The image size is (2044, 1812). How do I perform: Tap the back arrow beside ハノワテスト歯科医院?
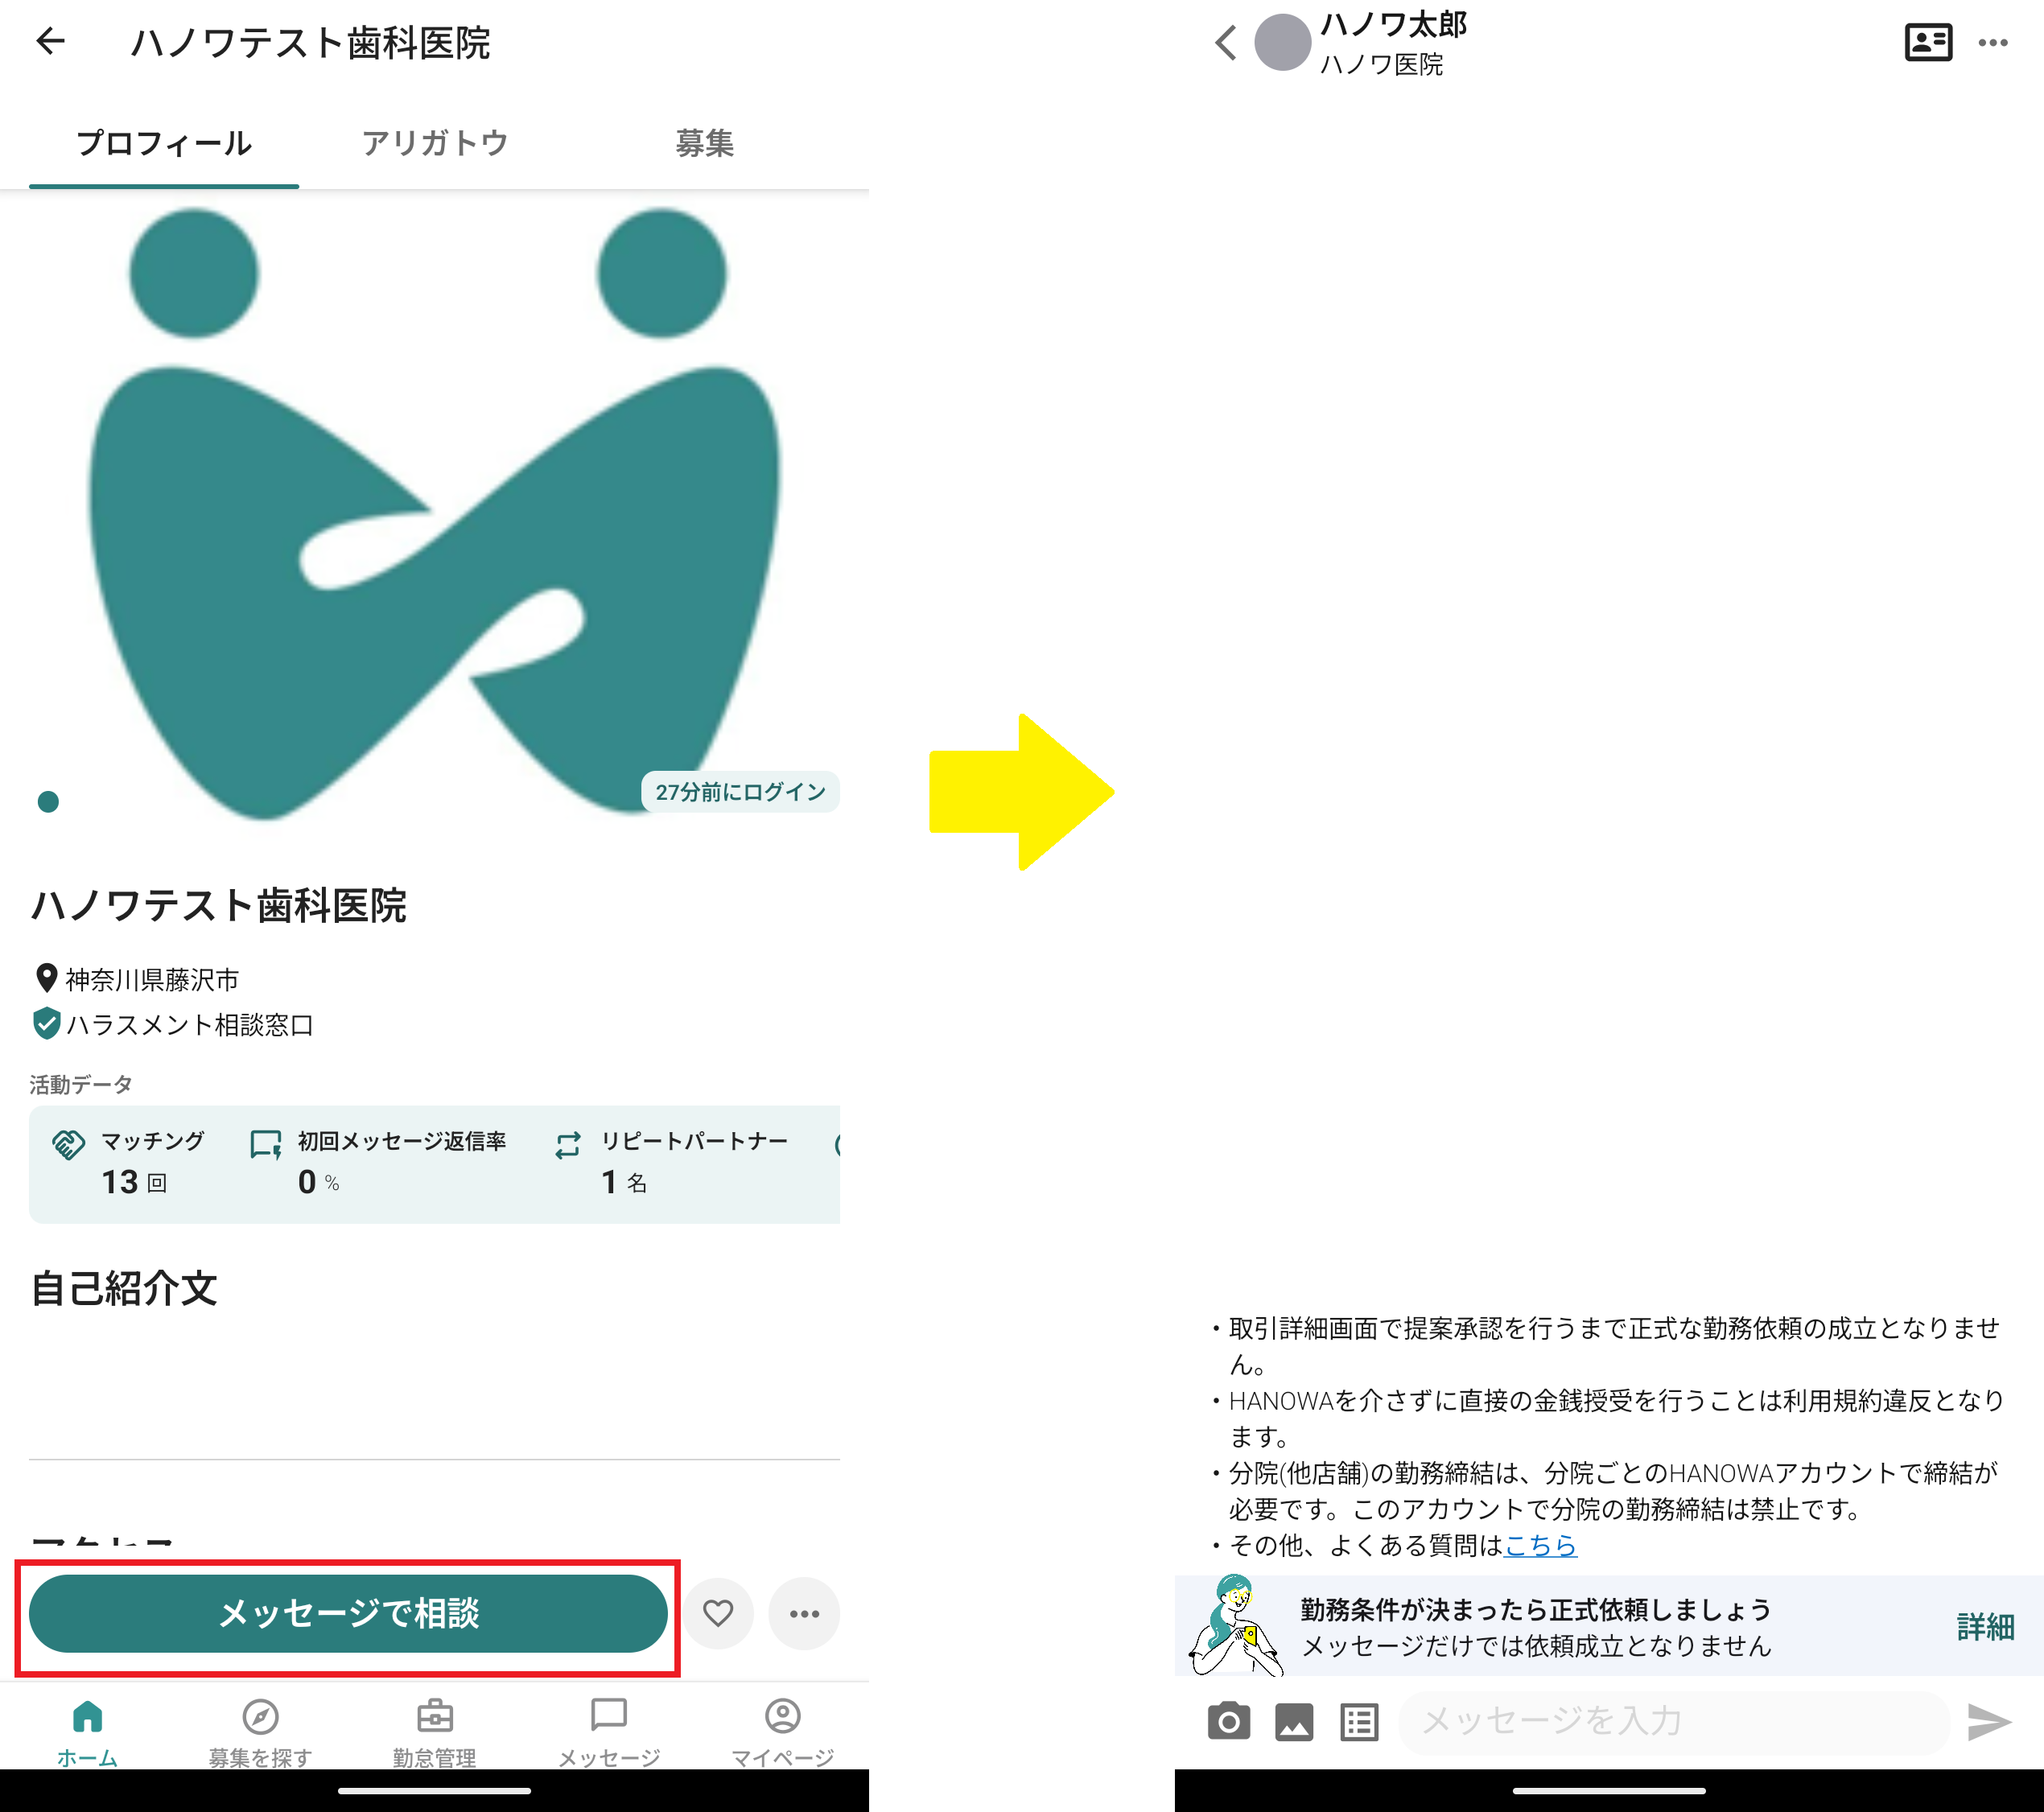[50, 41]
